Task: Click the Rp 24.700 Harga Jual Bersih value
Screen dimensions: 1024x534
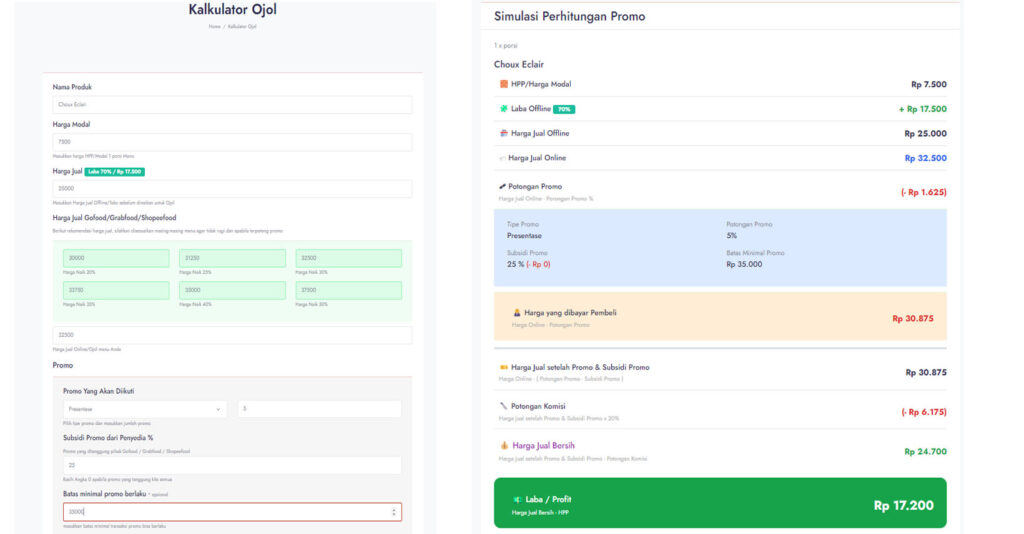Action: 925,451
